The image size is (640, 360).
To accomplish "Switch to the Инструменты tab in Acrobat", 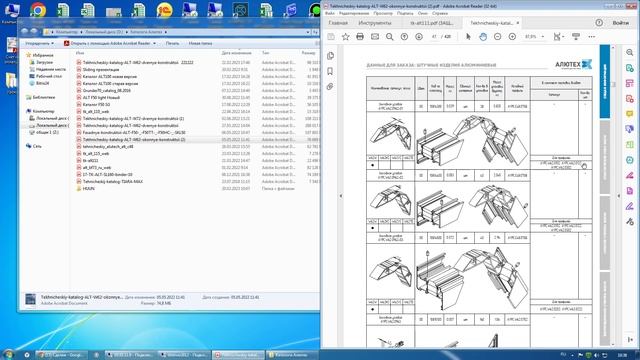I will tap(374, 23).
